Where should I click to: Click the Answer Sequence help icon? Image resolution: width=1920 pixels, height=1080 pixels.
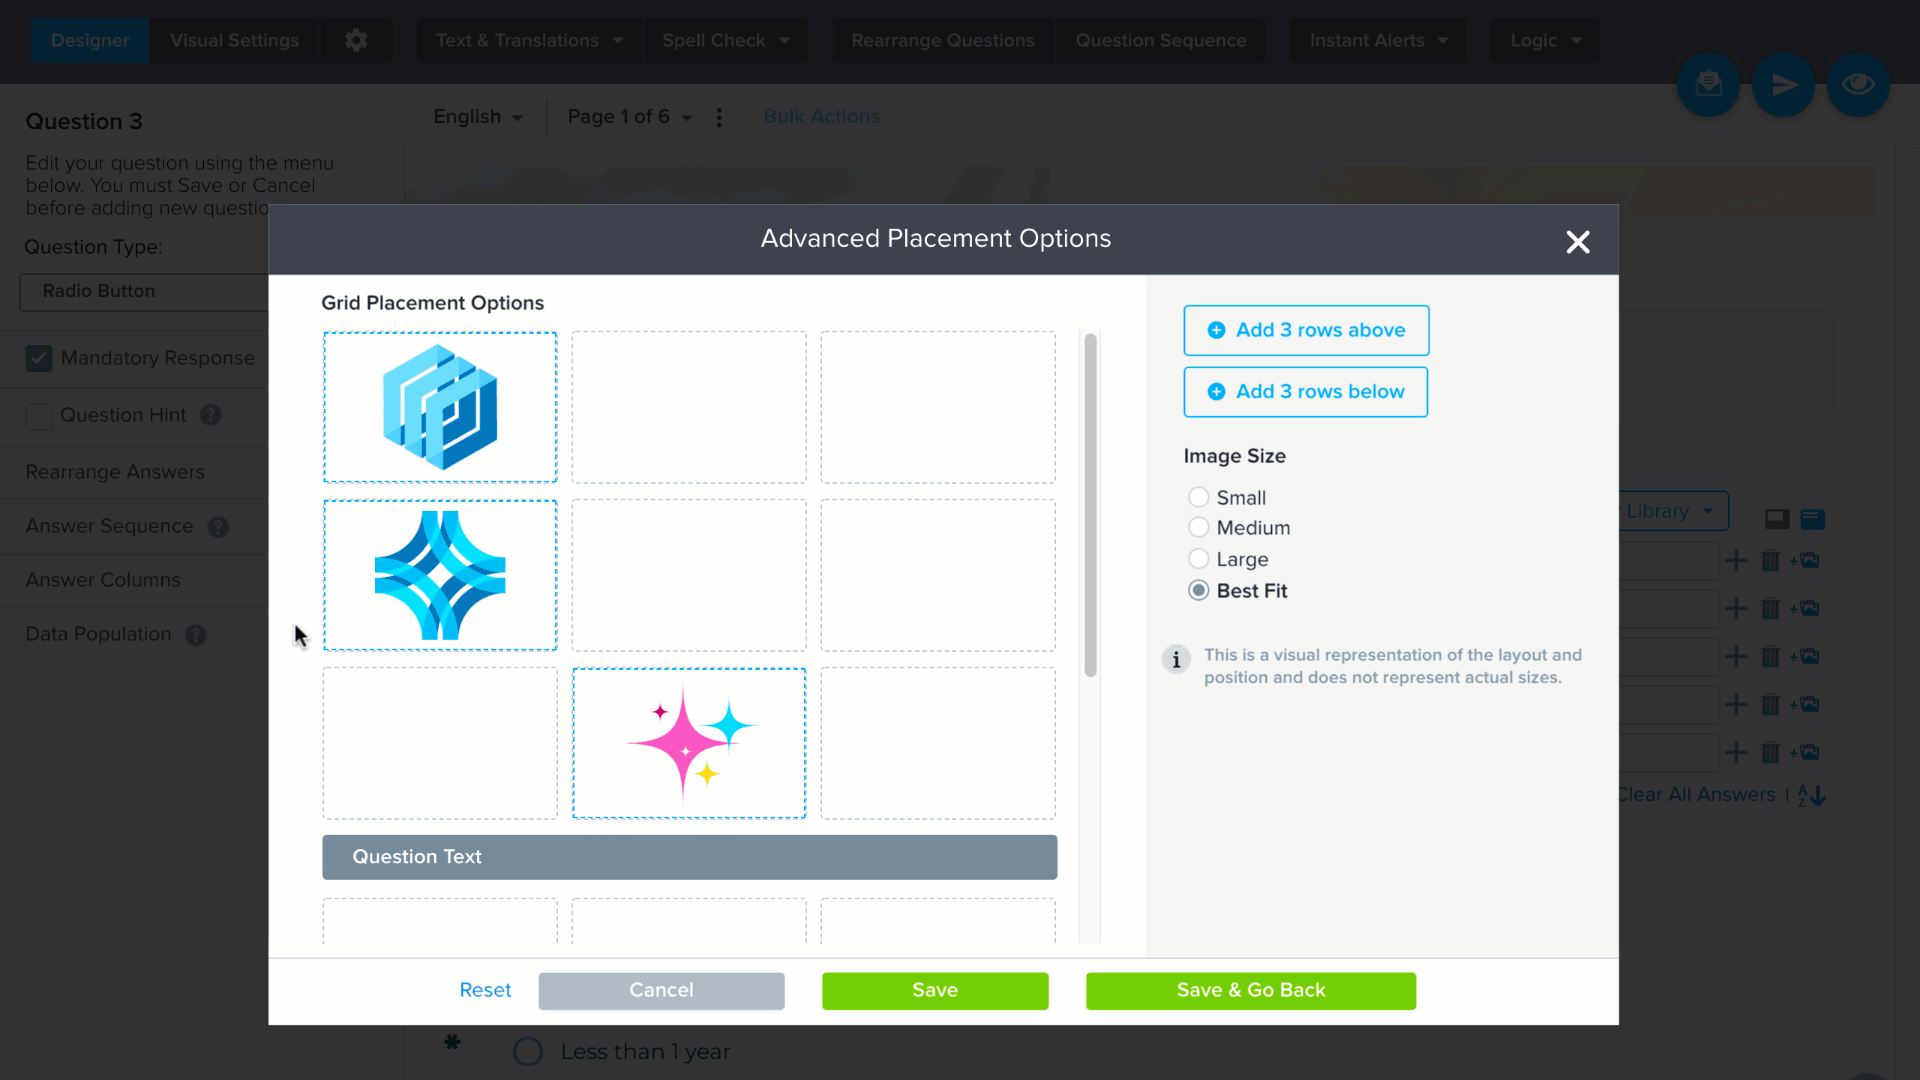click(218, 527)
